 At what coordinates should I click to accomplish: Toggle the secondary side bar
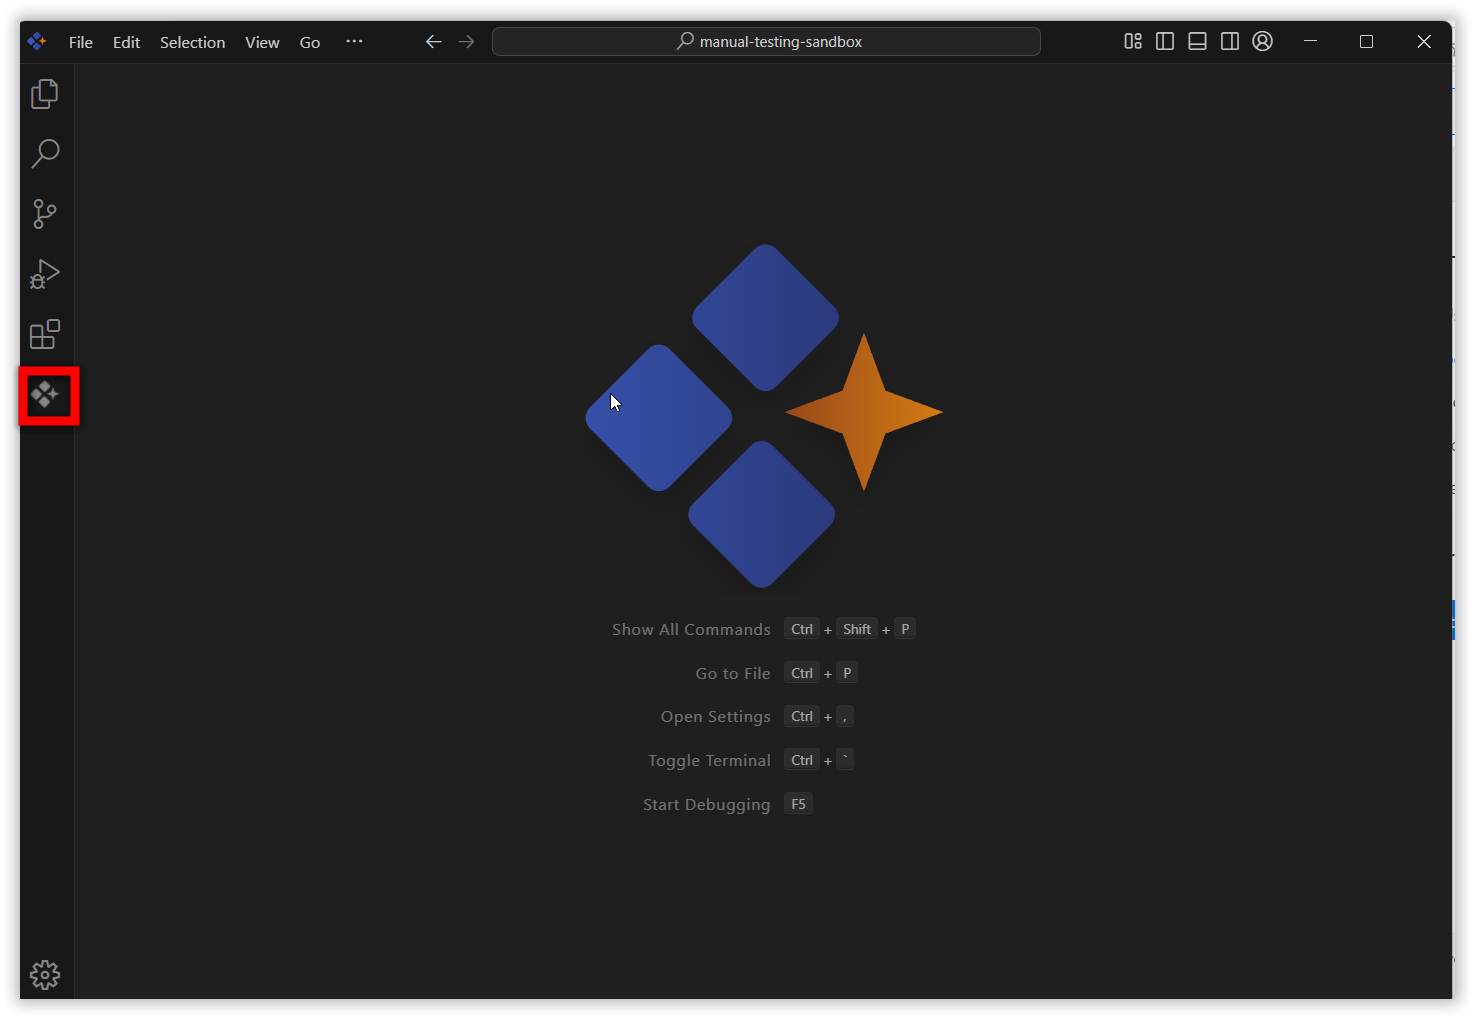coord(1230,41)
